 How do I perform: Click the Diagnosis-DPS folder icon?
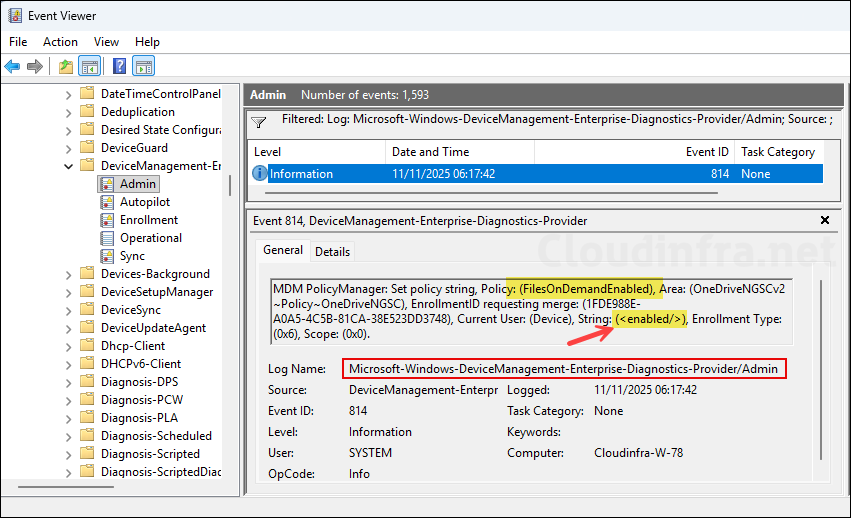tap(87, 381)
